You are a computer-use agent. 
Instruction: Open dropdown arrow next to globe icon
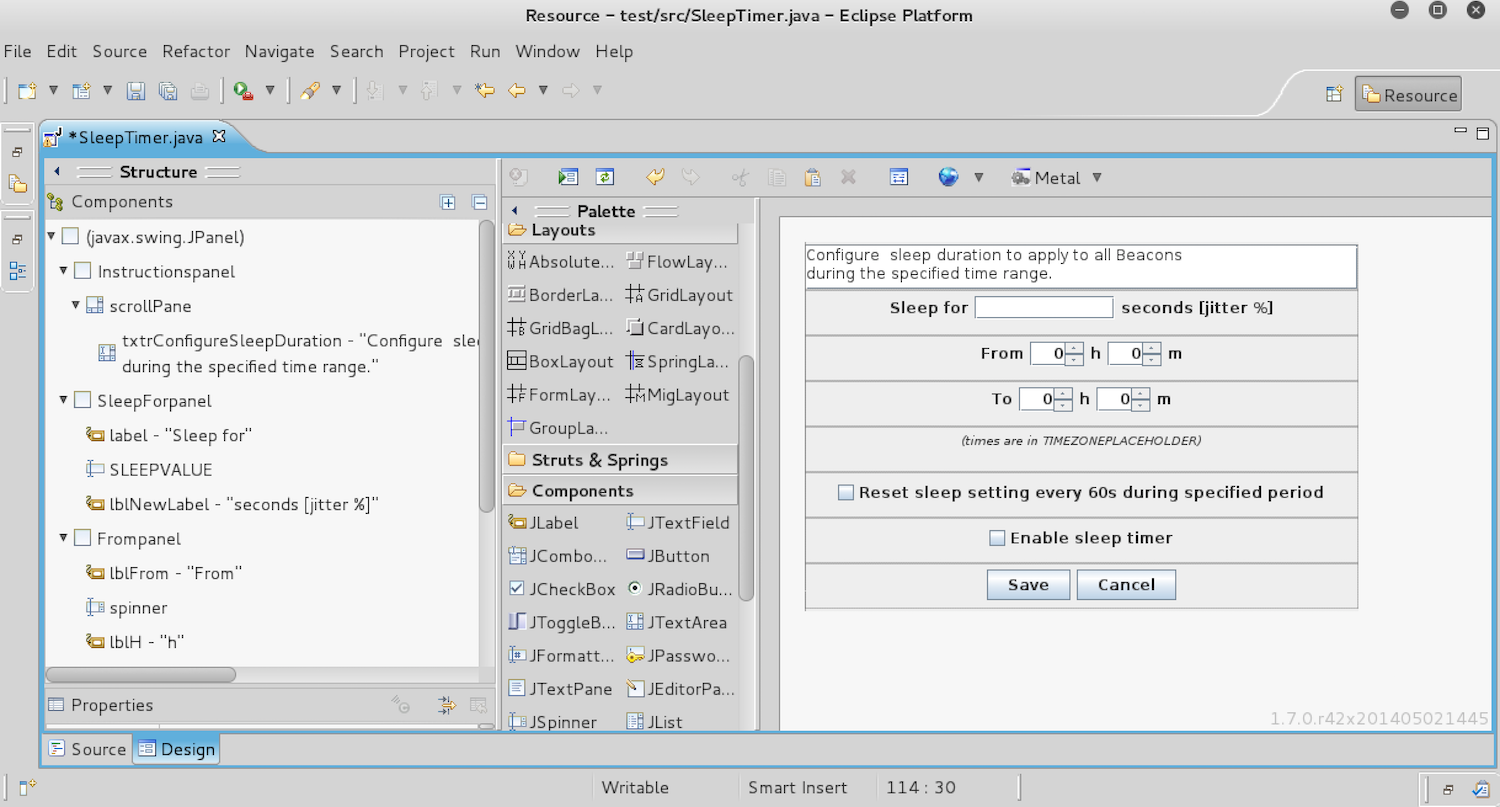[x=979, y=177]
